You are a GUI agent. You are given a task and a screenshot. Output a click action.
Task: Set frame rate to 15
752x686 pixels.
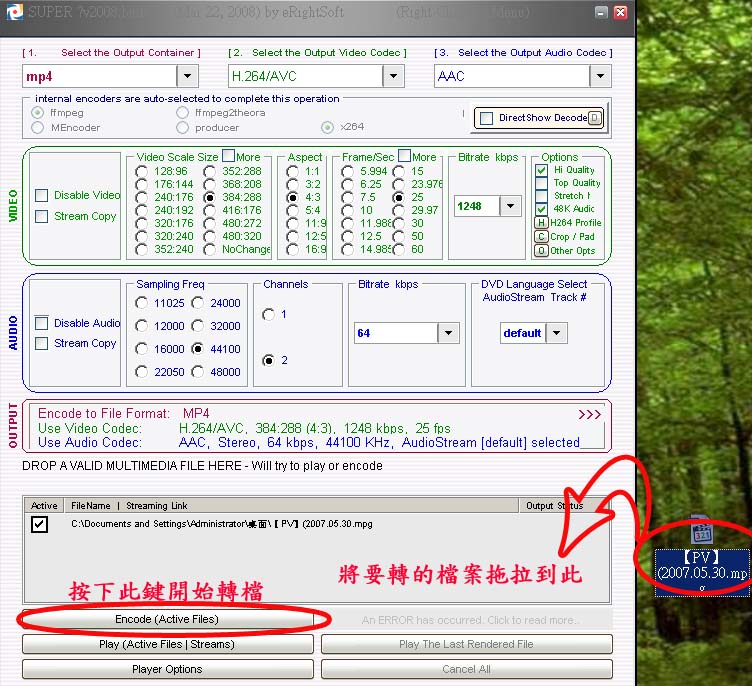399,171
